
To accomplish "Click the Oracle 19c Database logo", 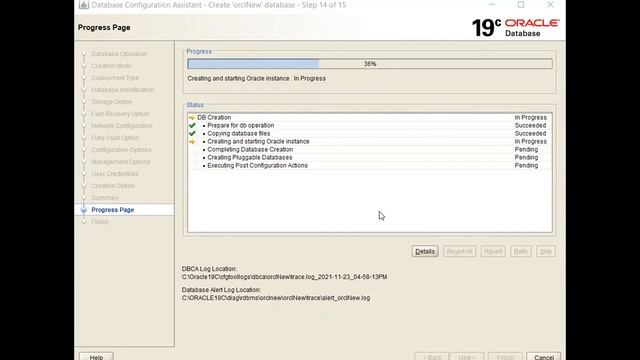I will (x=516, y=28).
